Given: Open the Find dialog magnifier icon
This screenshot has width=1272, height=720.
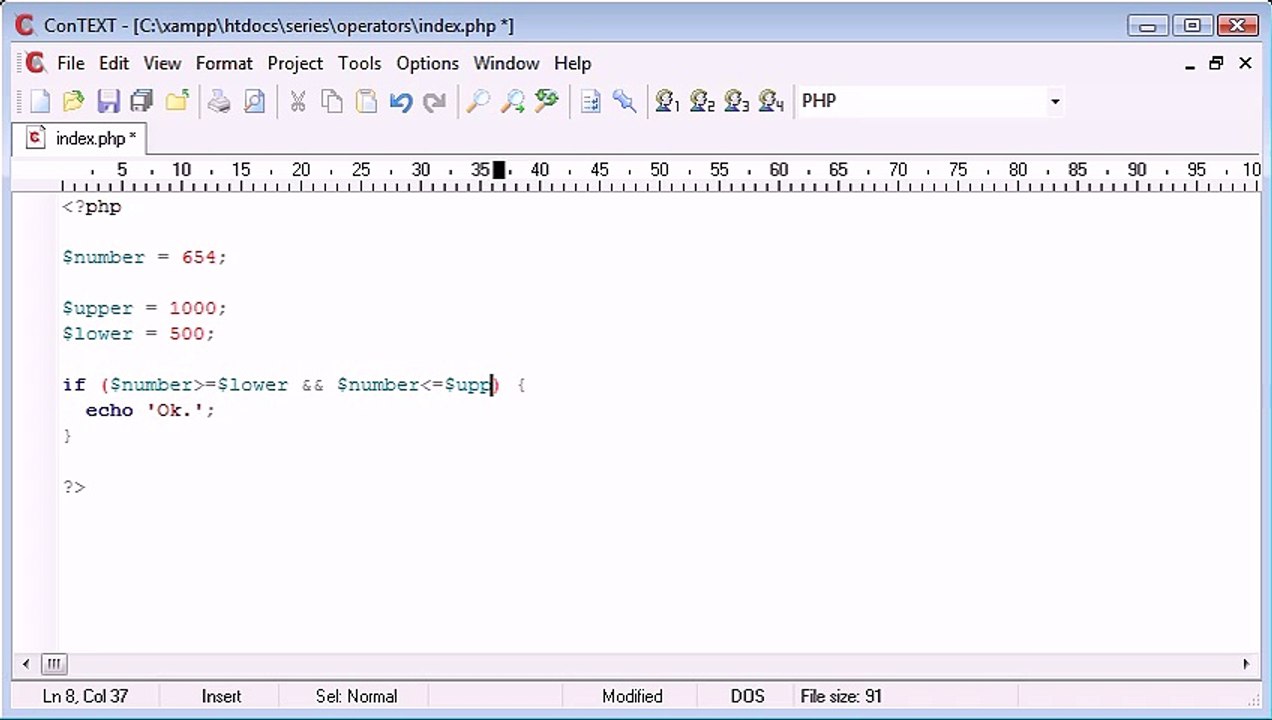Looking at the screenshot, I should click(478, 101).
